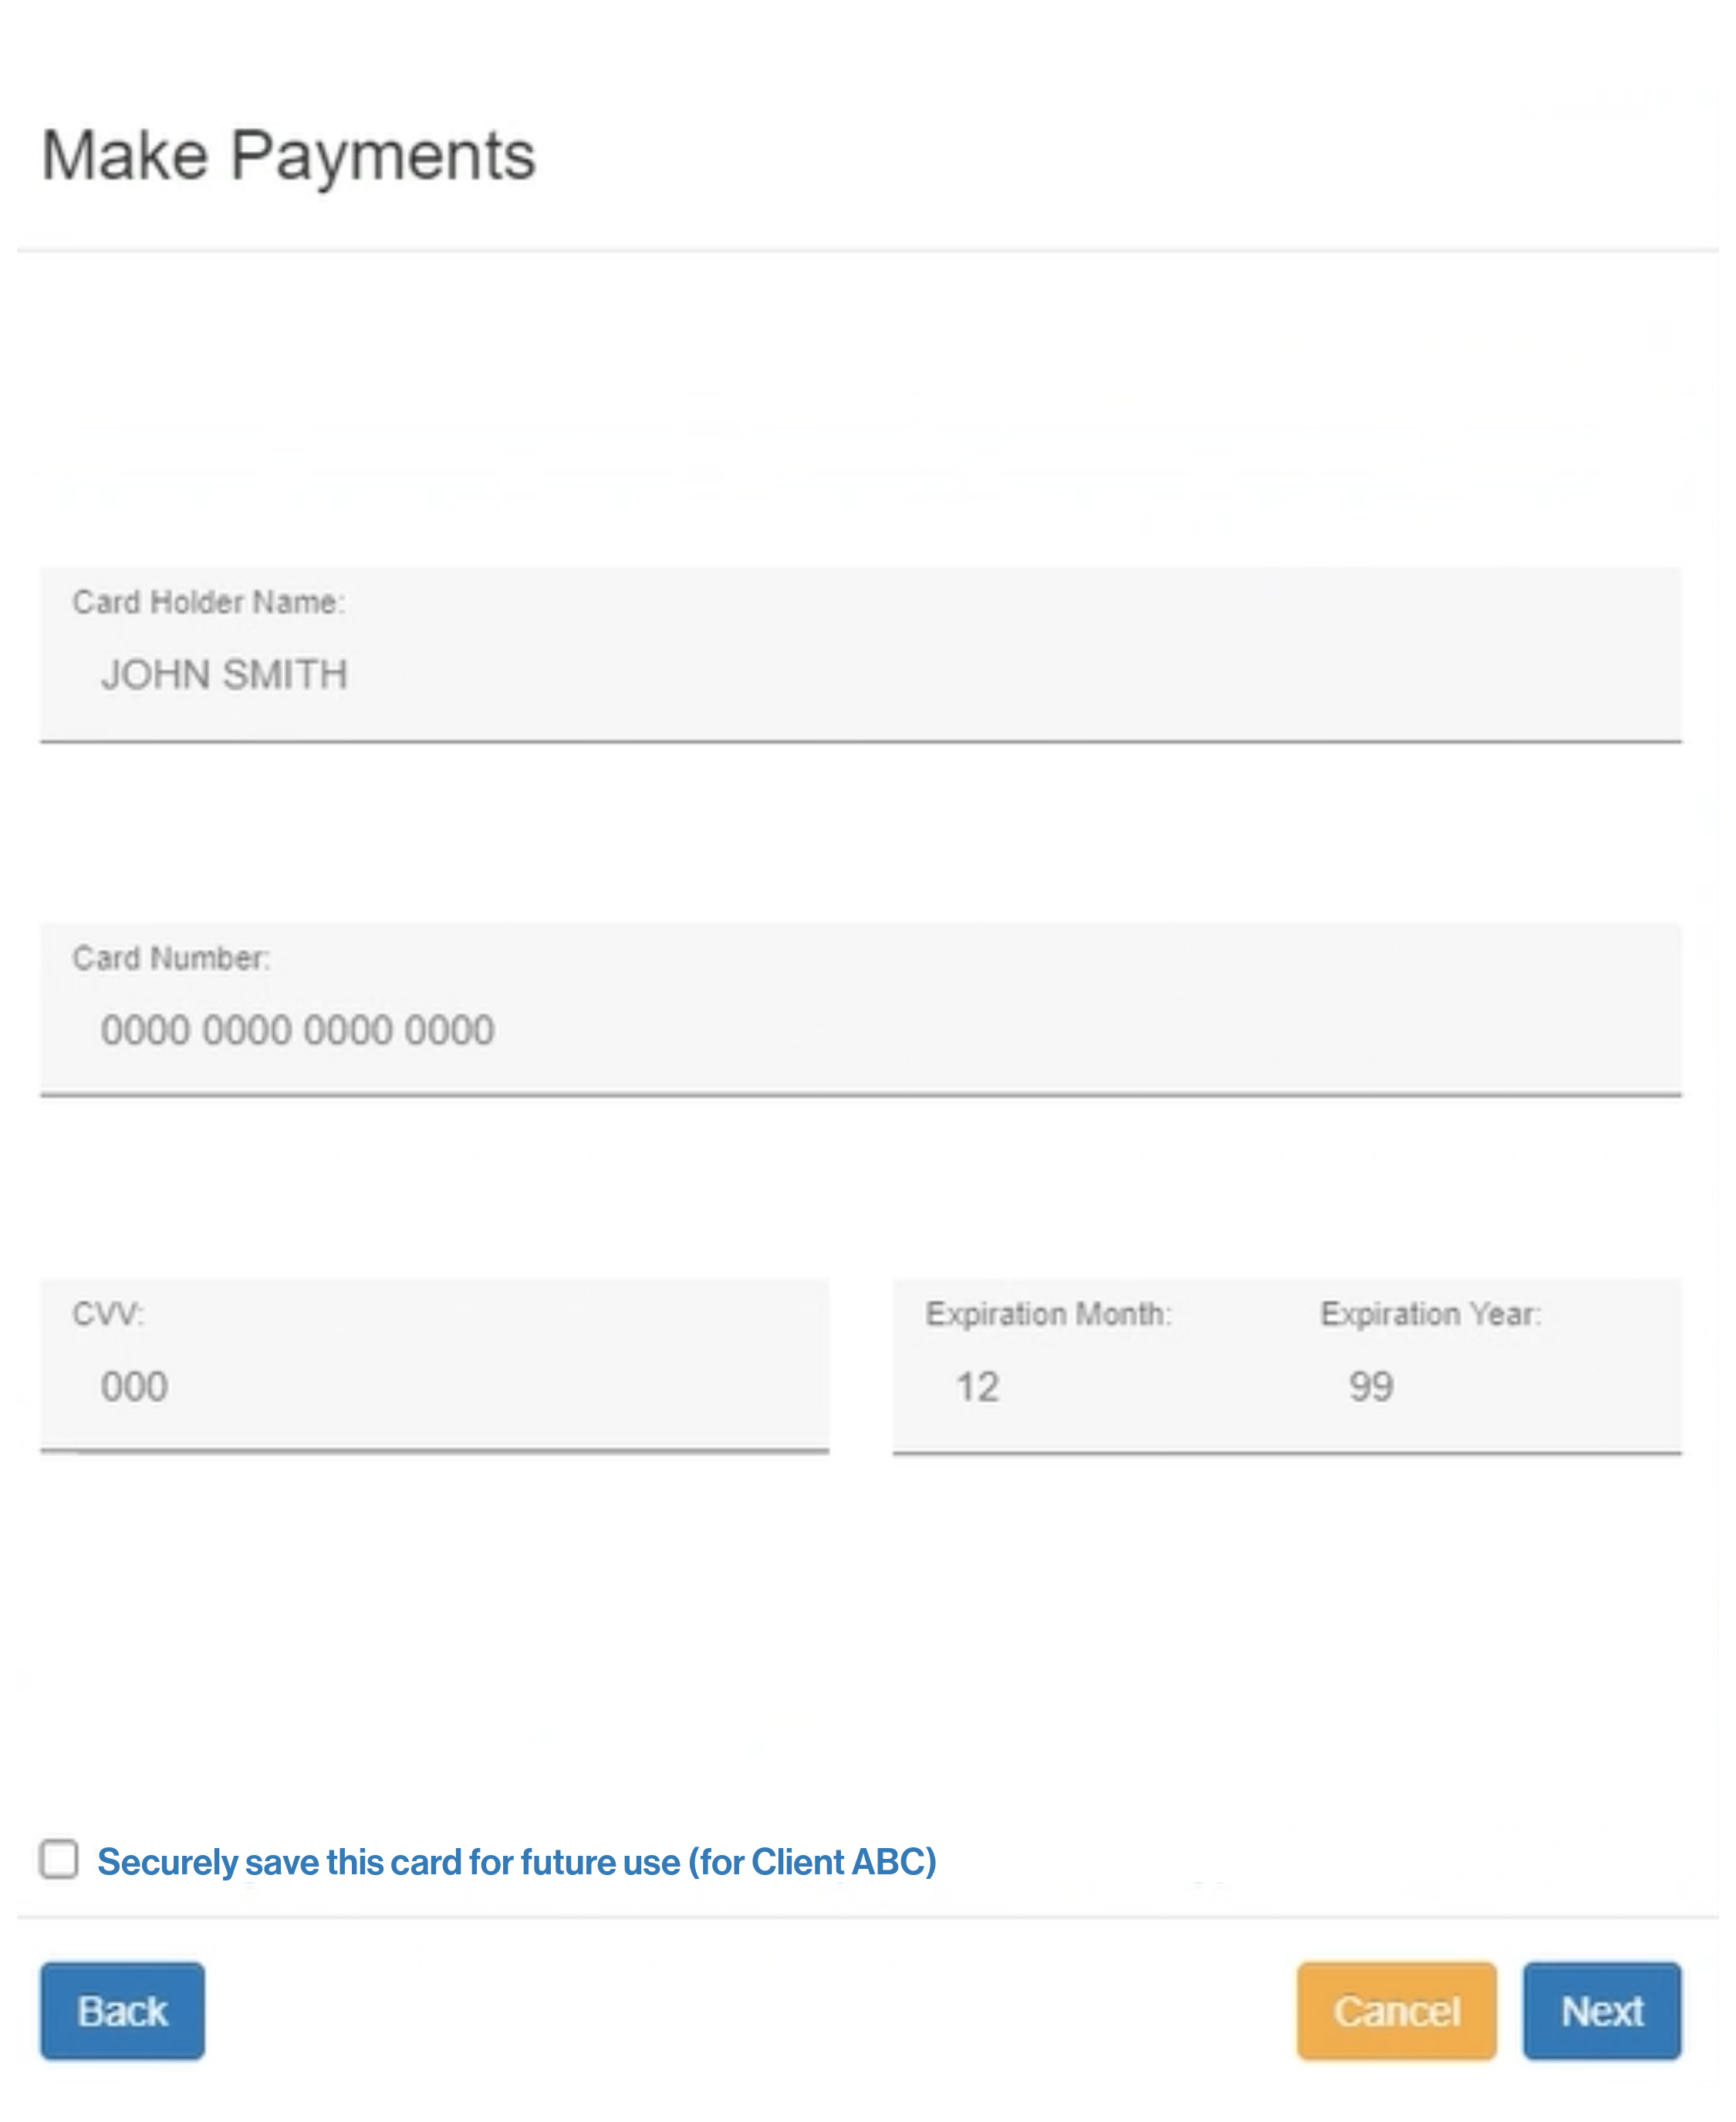Click the Make Payments heading
Image resolution: width=1736 pixels, height=2122 pixels.
(x=288, y=156)
